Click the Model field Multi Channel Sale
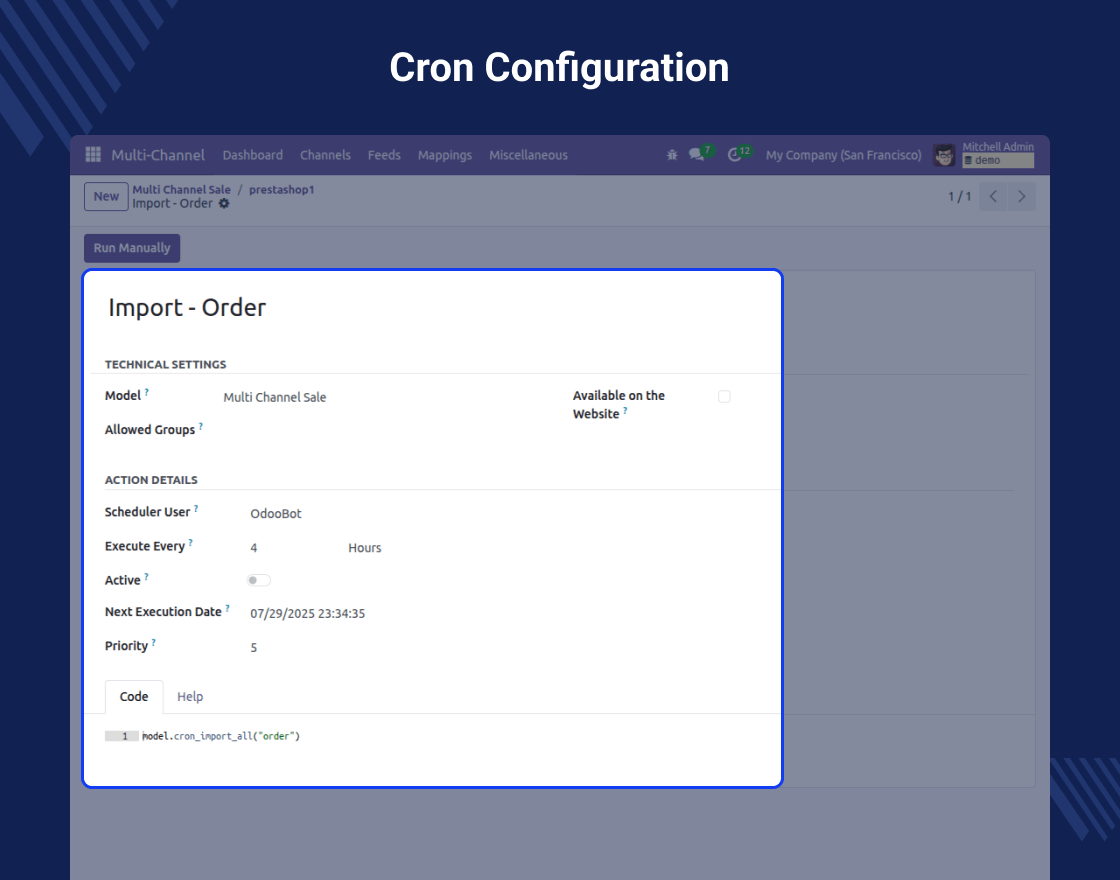This screenshot has height=880, width=1120. click(x=275, y=397)
